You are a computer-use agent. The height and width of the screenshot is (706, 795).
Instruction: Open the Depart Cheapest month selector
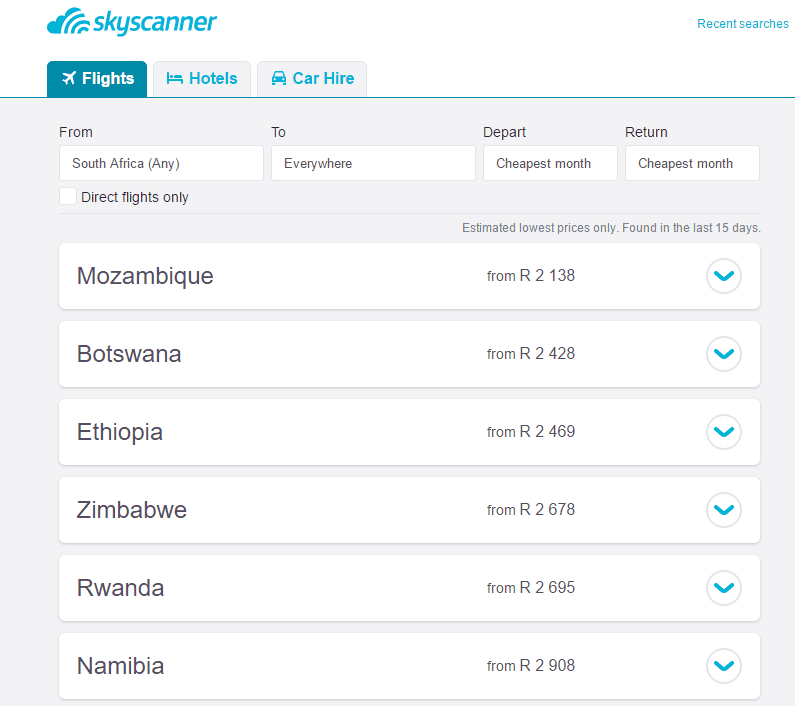point(550,163)
